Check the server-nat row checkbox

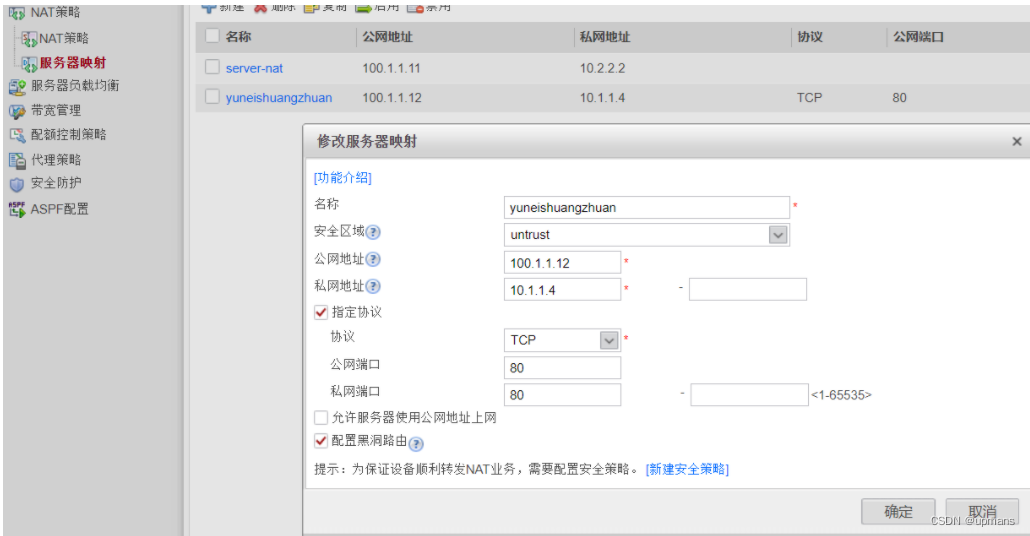click(212, 67)
